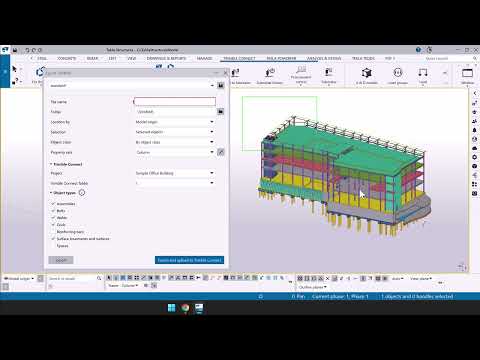Screen dimensions: 480x360
Task: Click the blue help question mark icon
Action: tap(418, 50)
